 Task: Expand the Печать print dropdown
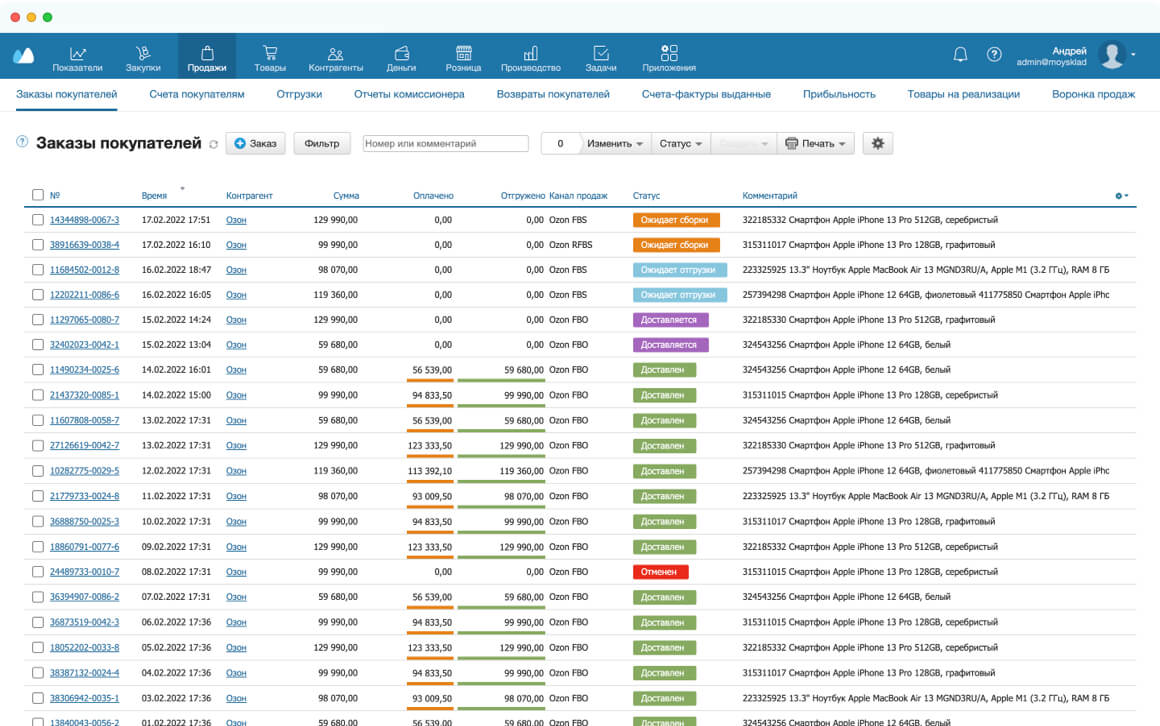coord(817,144)
